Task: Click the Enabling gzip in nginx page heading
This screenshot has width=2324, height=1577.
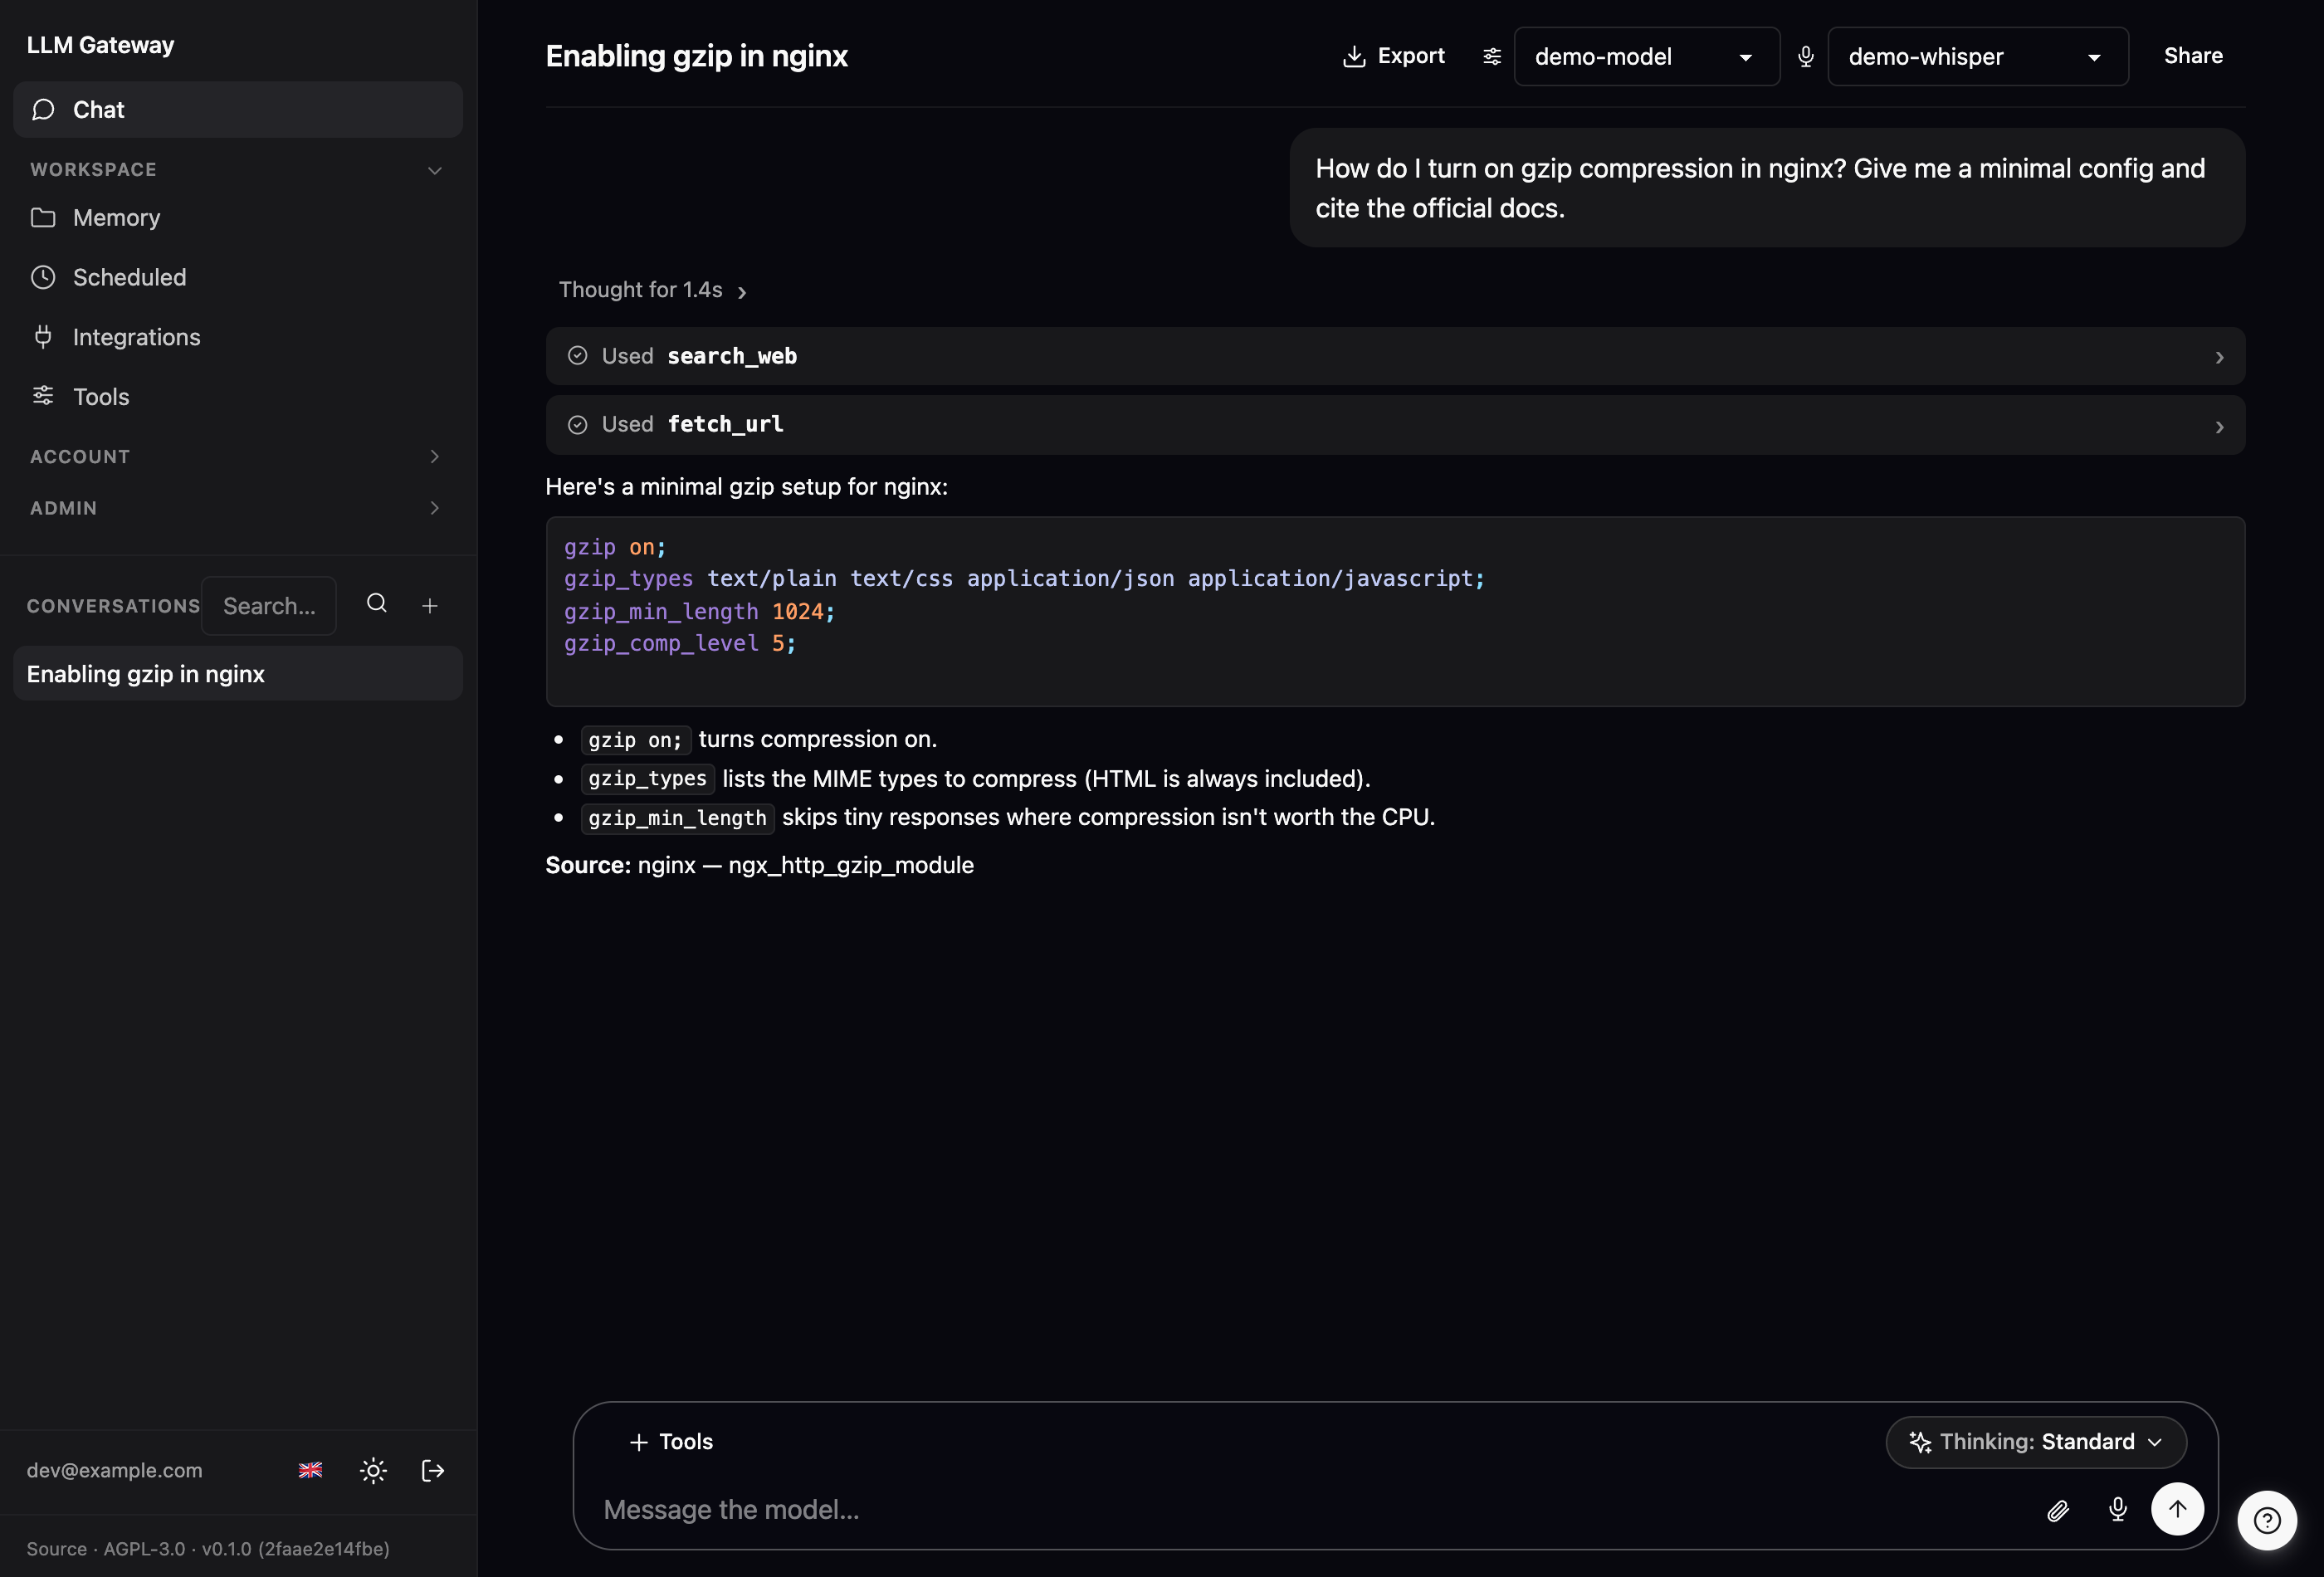Action: coord(696,56)
